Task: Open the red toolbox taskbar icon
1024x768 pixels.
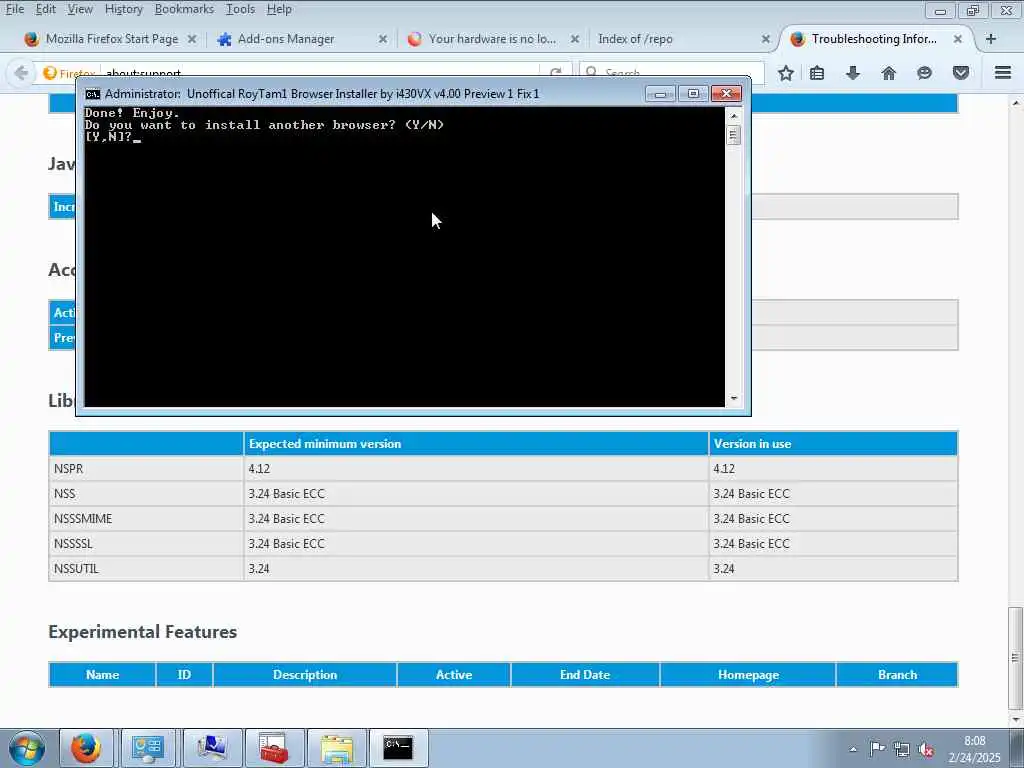Action: 274,748
